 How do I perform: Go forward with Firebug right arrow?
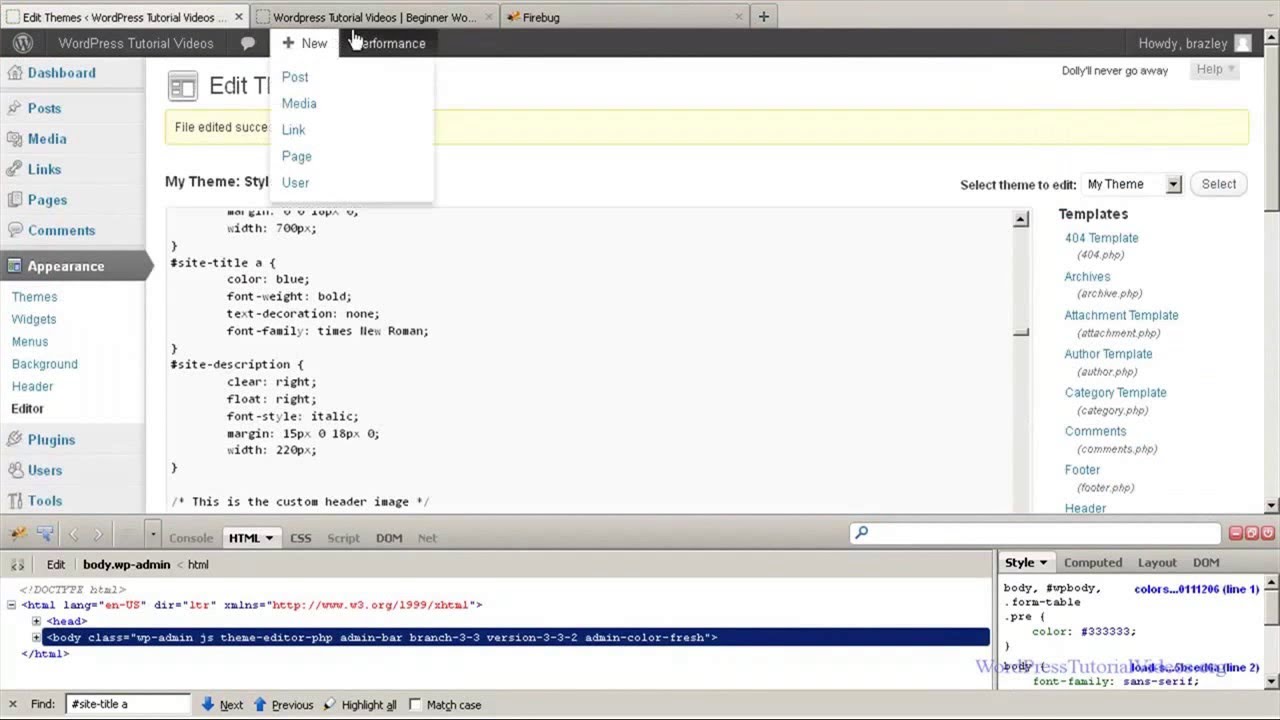point(98,535)
